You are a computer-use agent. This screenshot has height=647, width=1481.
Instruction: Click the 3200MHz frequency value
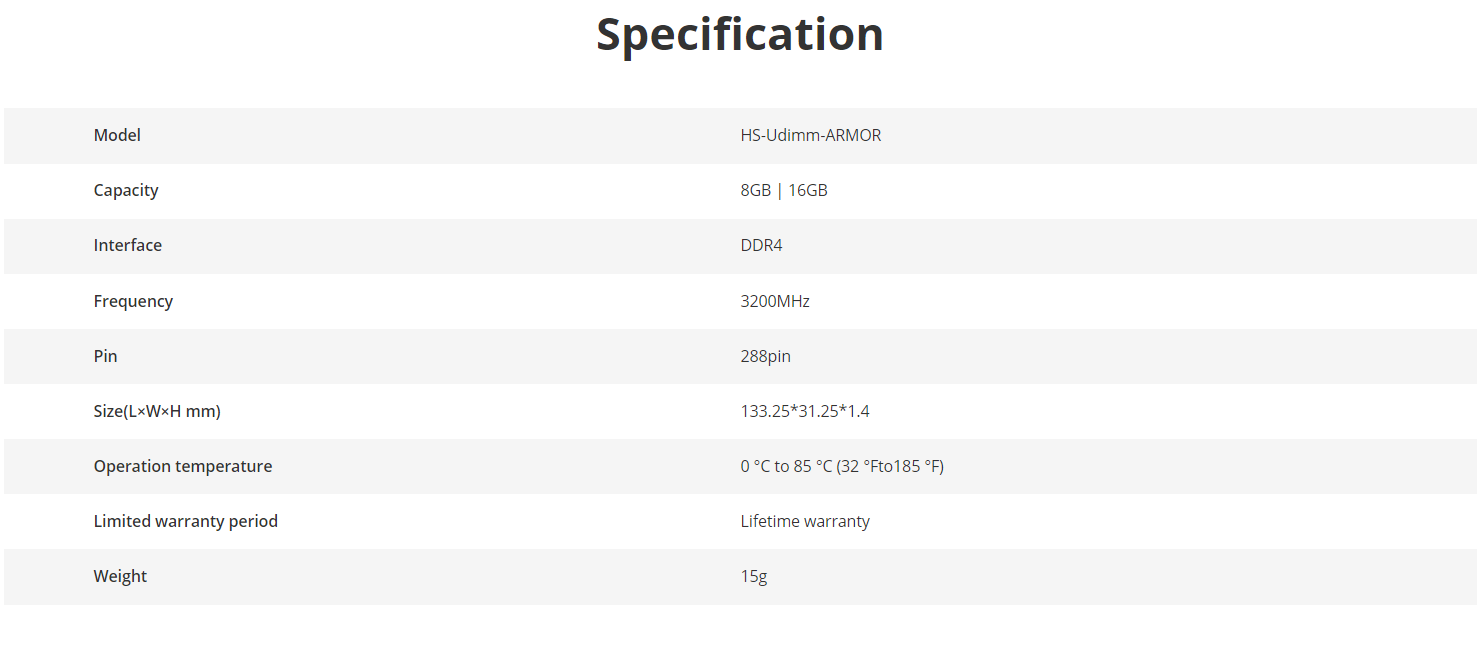(x=775, y=301)
